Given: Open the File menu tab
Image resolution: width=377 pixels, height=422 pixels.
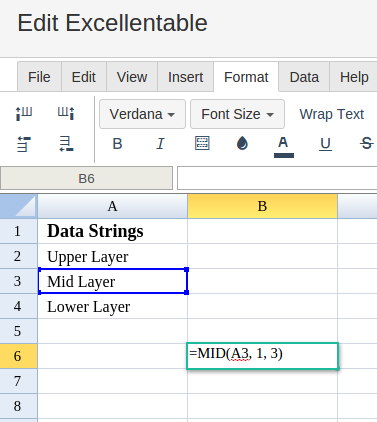Looking at the screenshot, I should pos(39,77).
